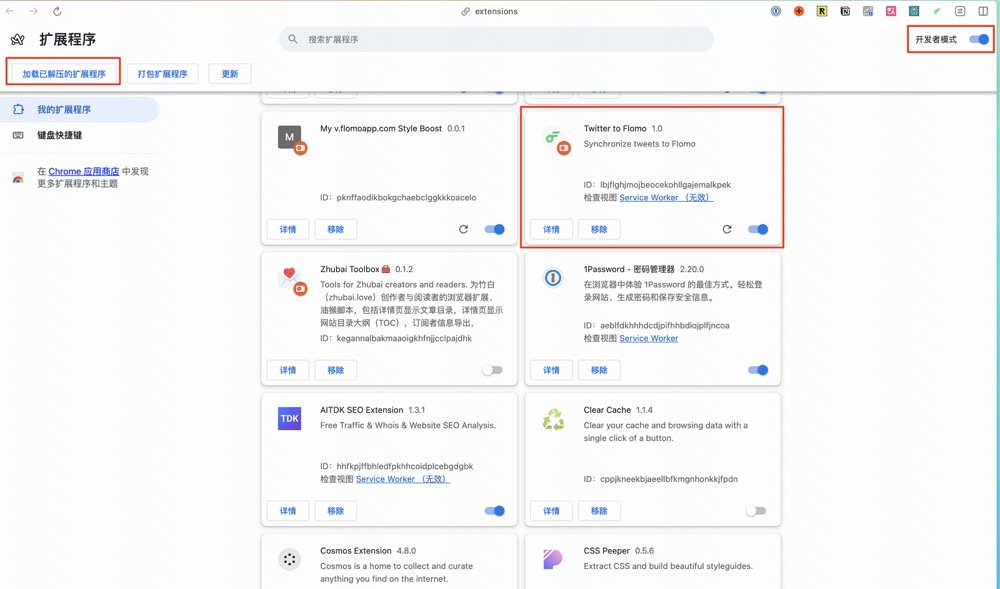
Task: Click the CSS Peeper purple icon
Action: pyautogui.click(x=552, y=559)
